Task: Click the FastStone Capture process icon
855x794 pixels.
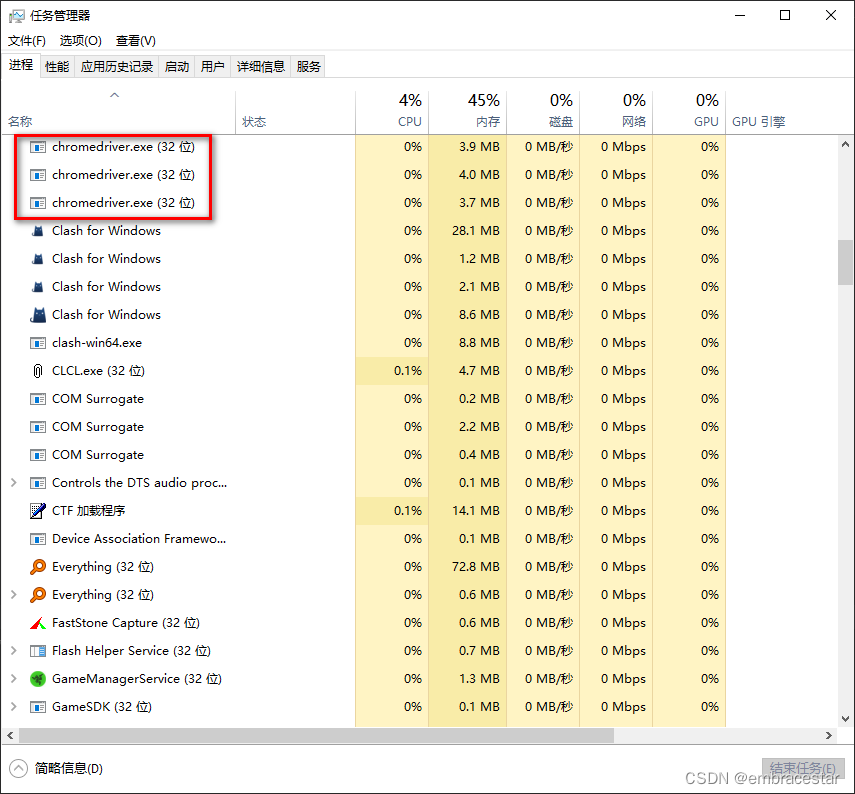Action: tap(36, 623)
